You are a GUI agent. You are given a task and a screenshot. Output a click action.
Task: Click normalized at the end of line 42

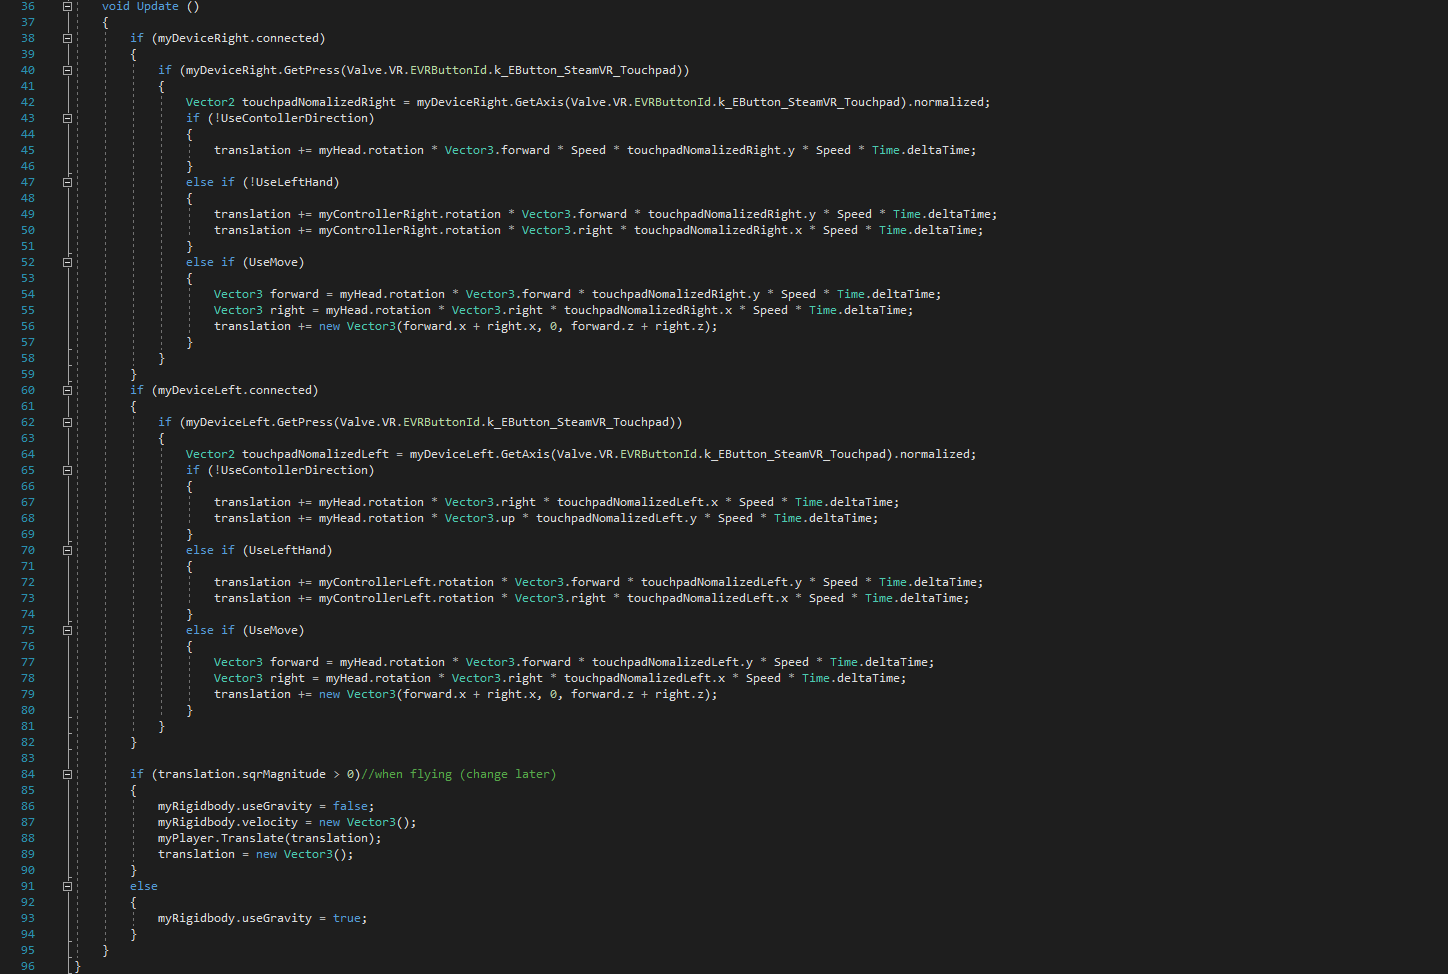point(948,102)
